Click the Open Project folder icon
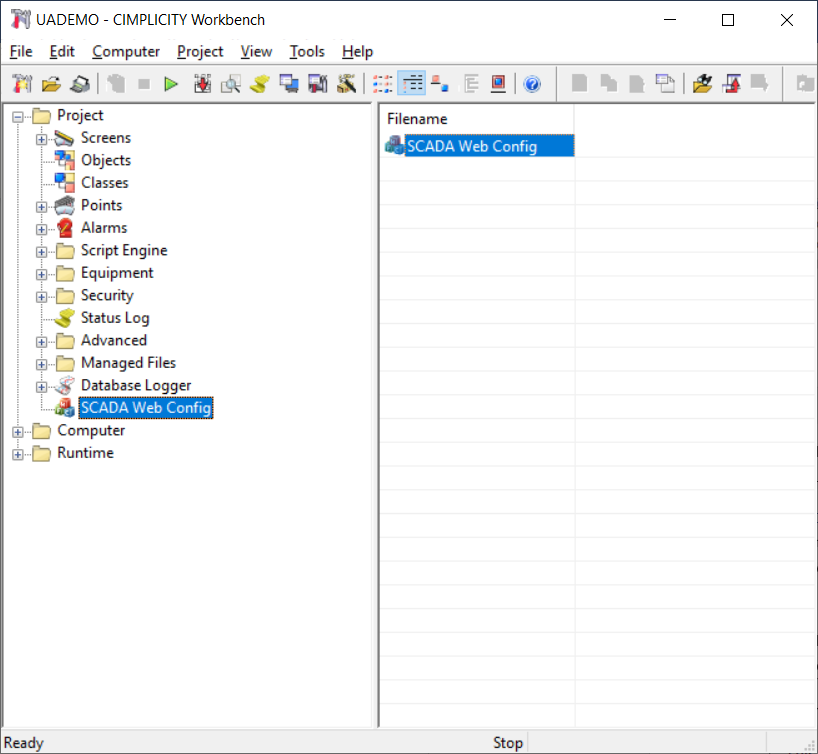 coord(51,83)
